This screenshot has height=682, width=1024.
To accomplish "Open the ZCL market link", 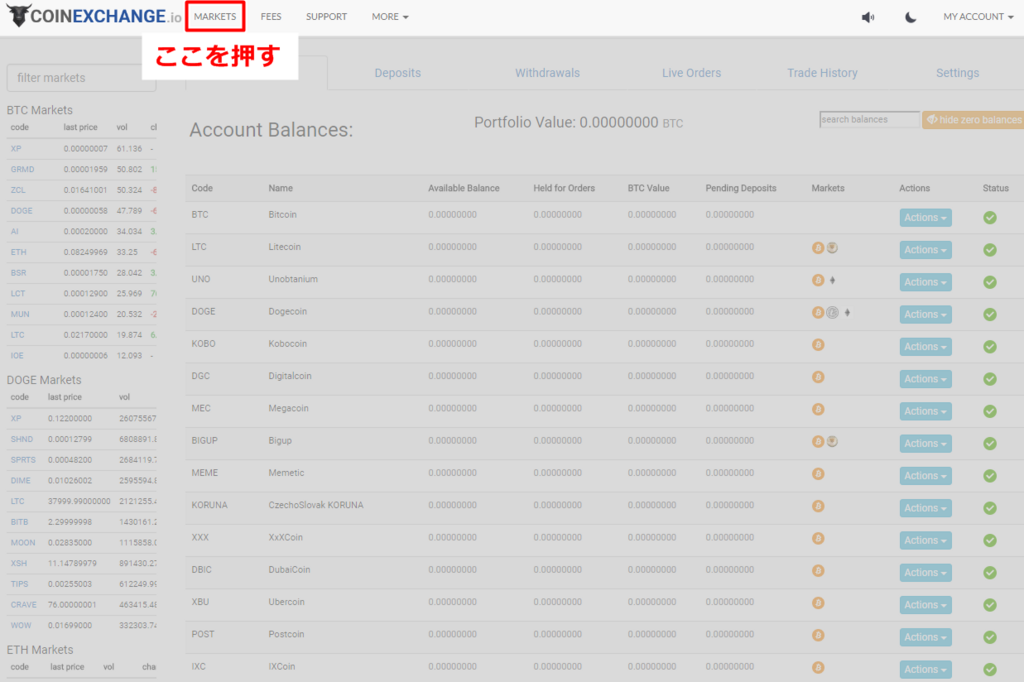I will click(18, 190).
